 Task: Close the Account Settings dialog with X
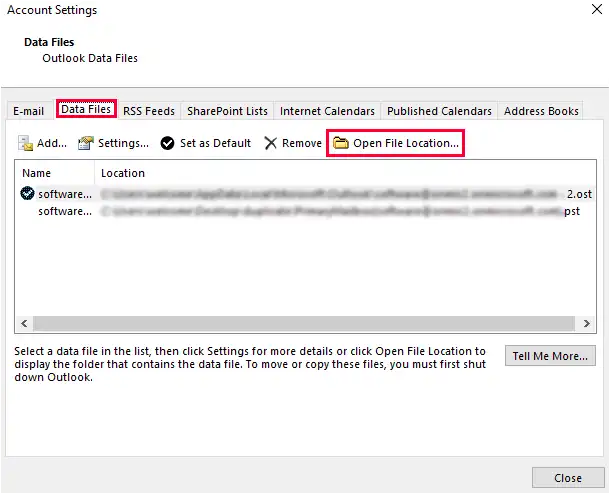click(x=597, y=9)
